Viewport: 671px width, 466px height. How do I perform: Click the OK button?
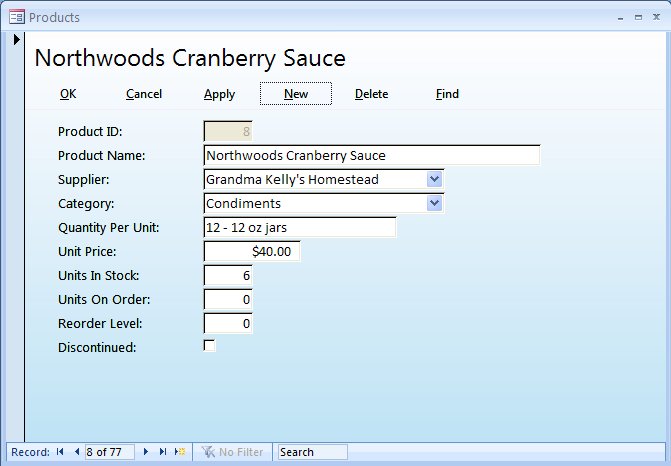[68, 94]
